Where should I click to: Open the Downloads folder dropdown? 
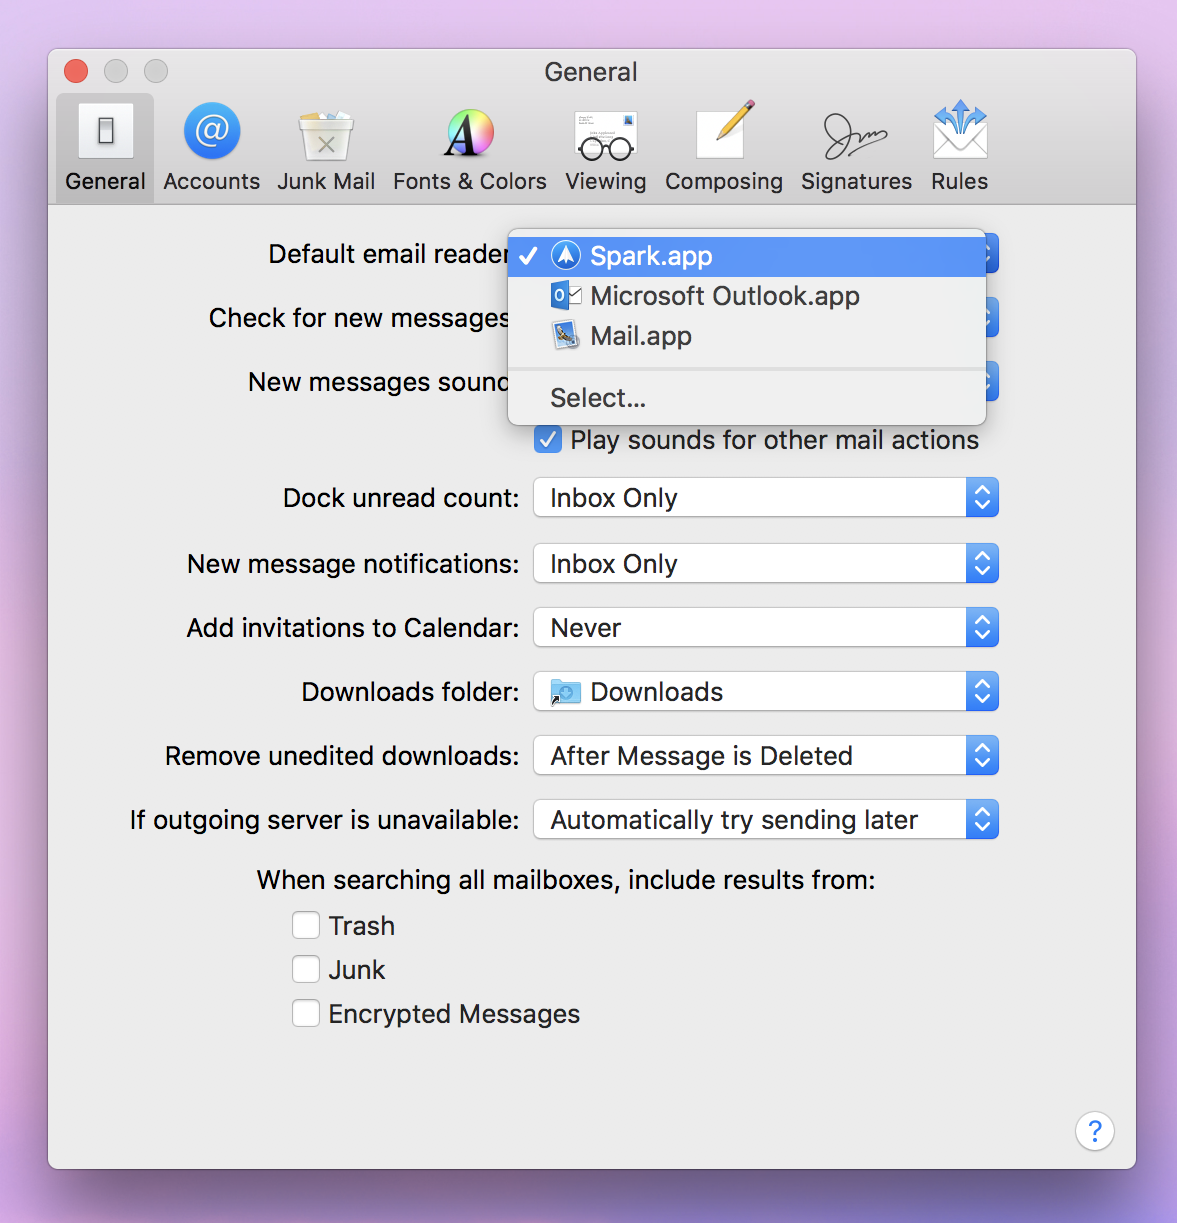pyautogui.click(x=766, y=692)
